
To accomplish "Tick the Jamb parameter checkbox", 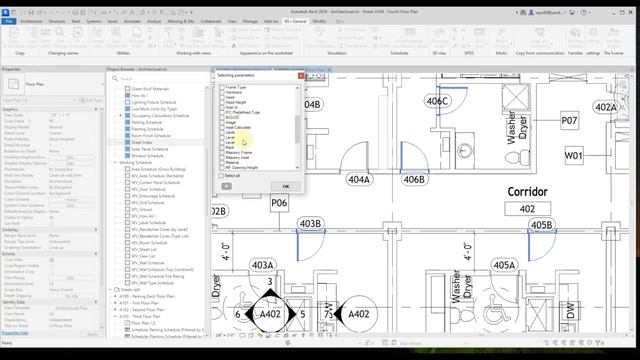I will click(x=222, y=132).
